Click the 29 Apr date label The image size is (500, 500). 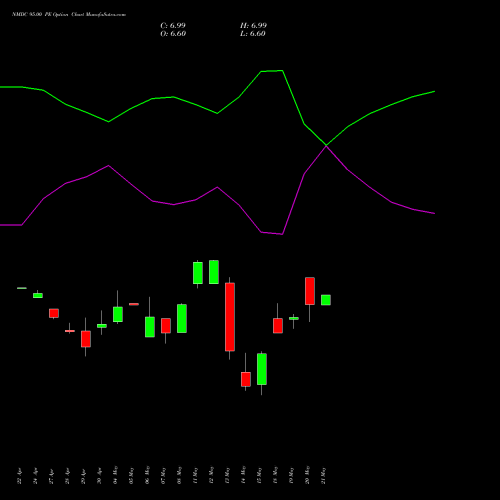[83, 476]
